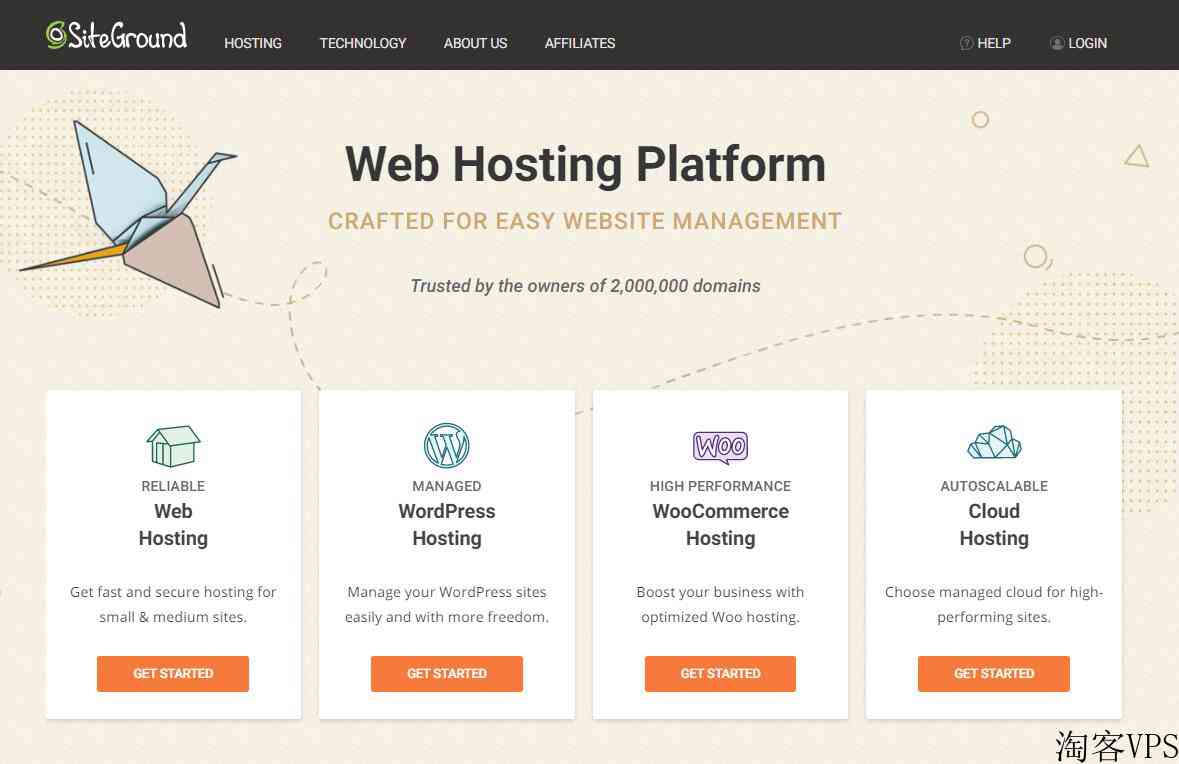
Task: Click the SiteGround logo
Action: 117,35
